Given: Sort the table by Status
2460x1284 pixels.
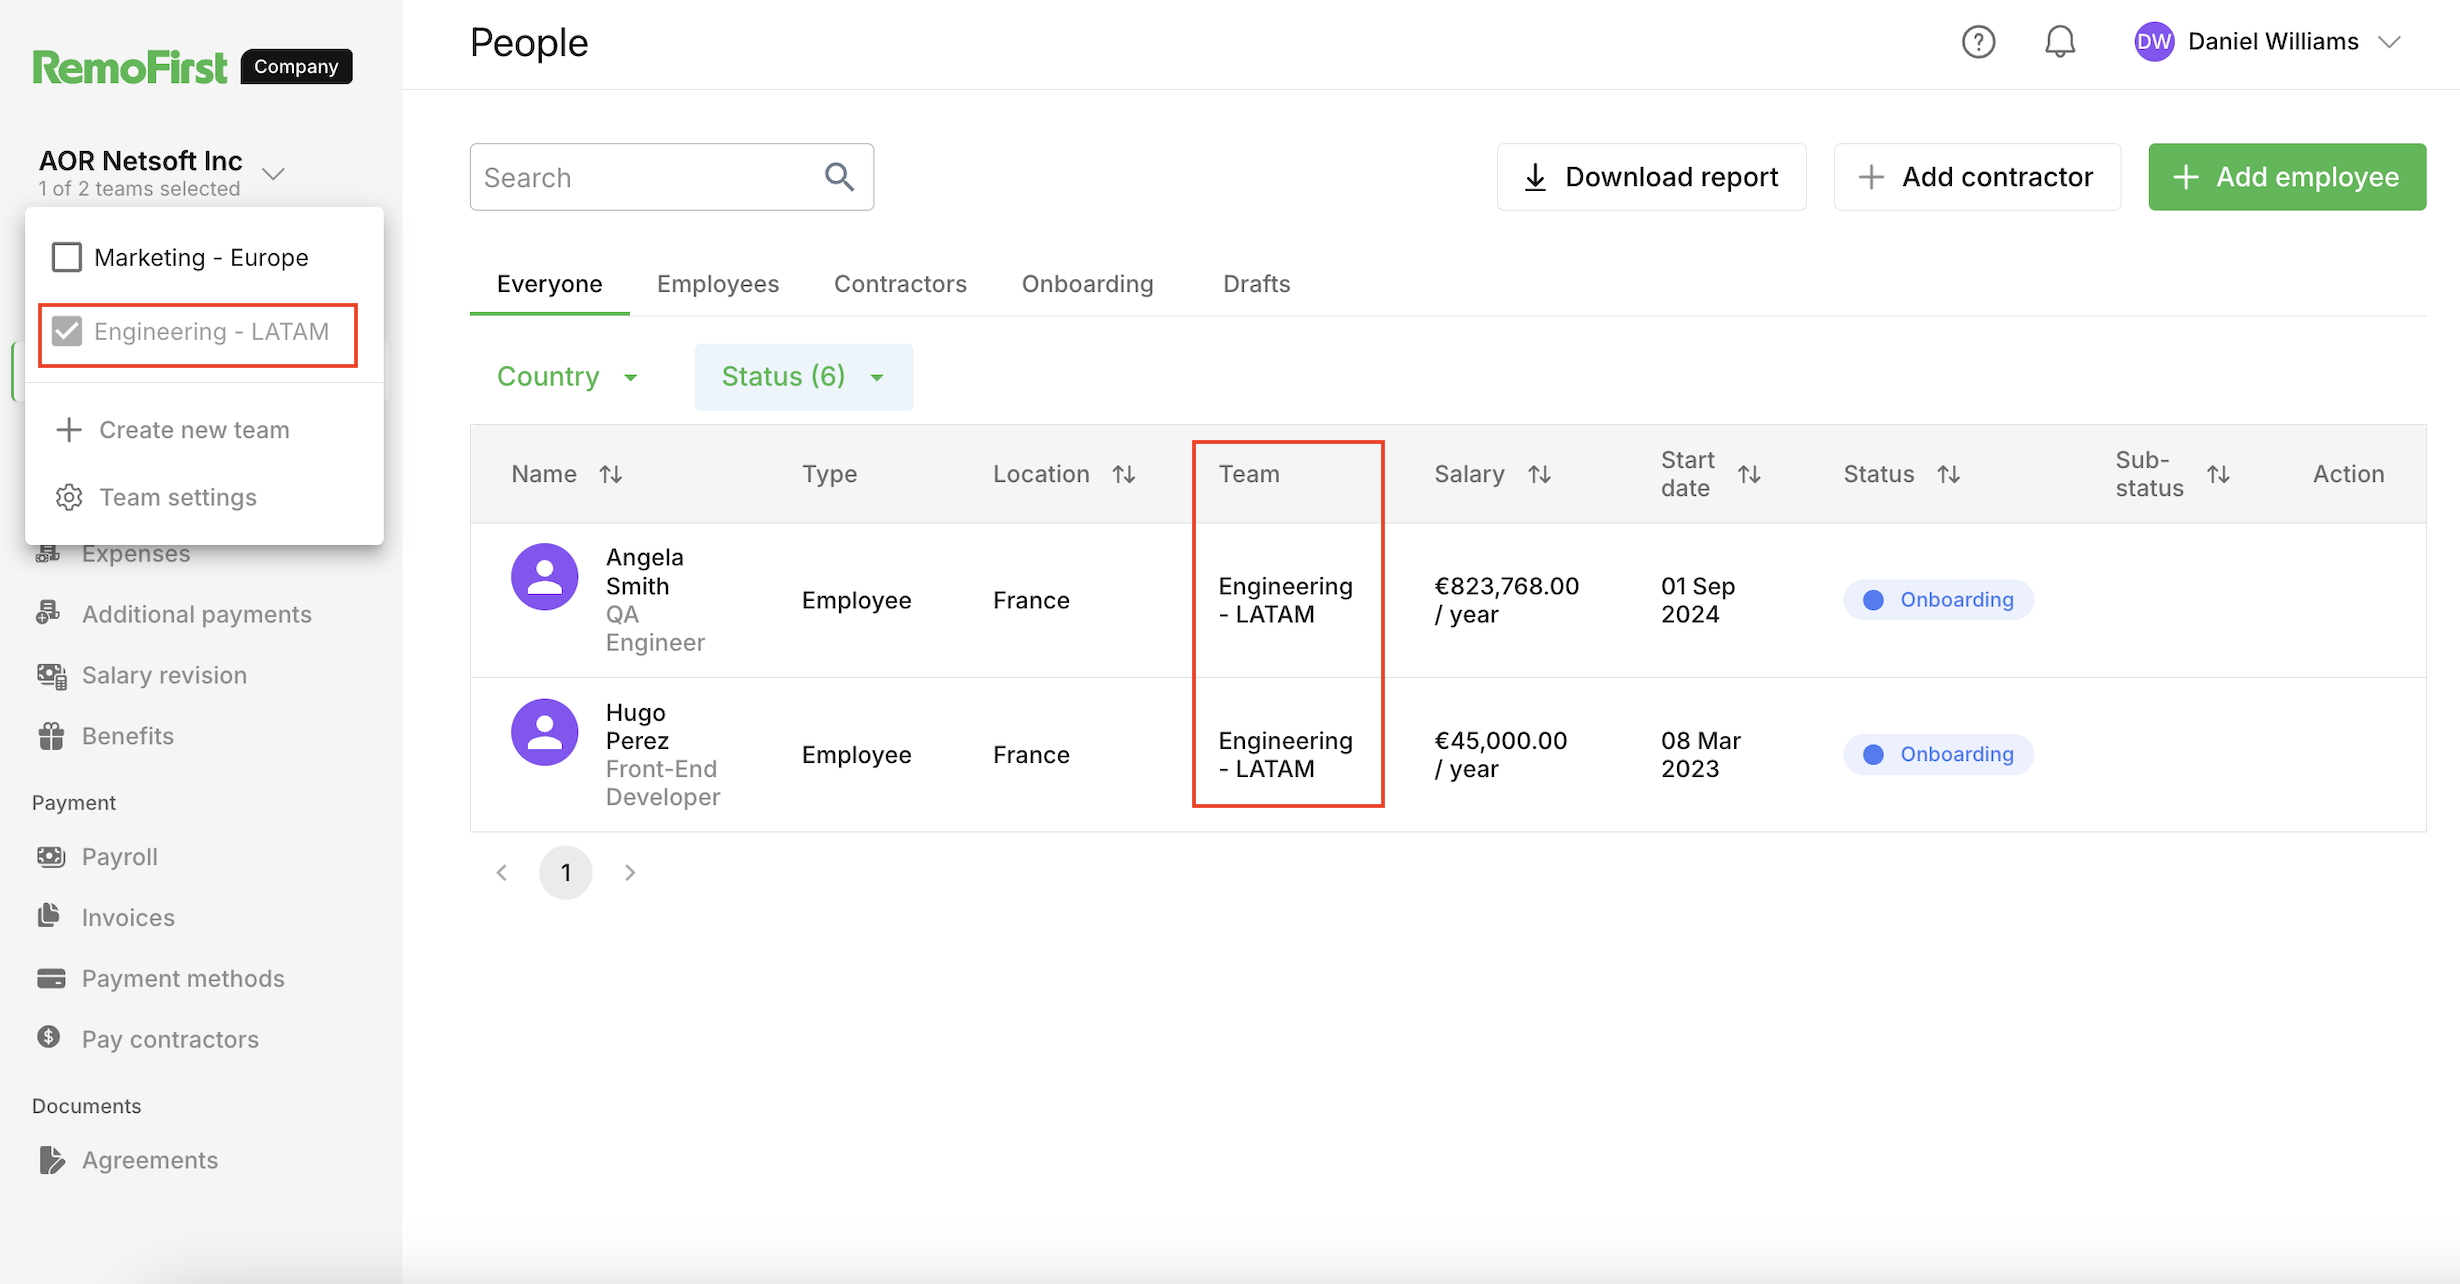Looking at the screenshot, I should coord(1949,474).
